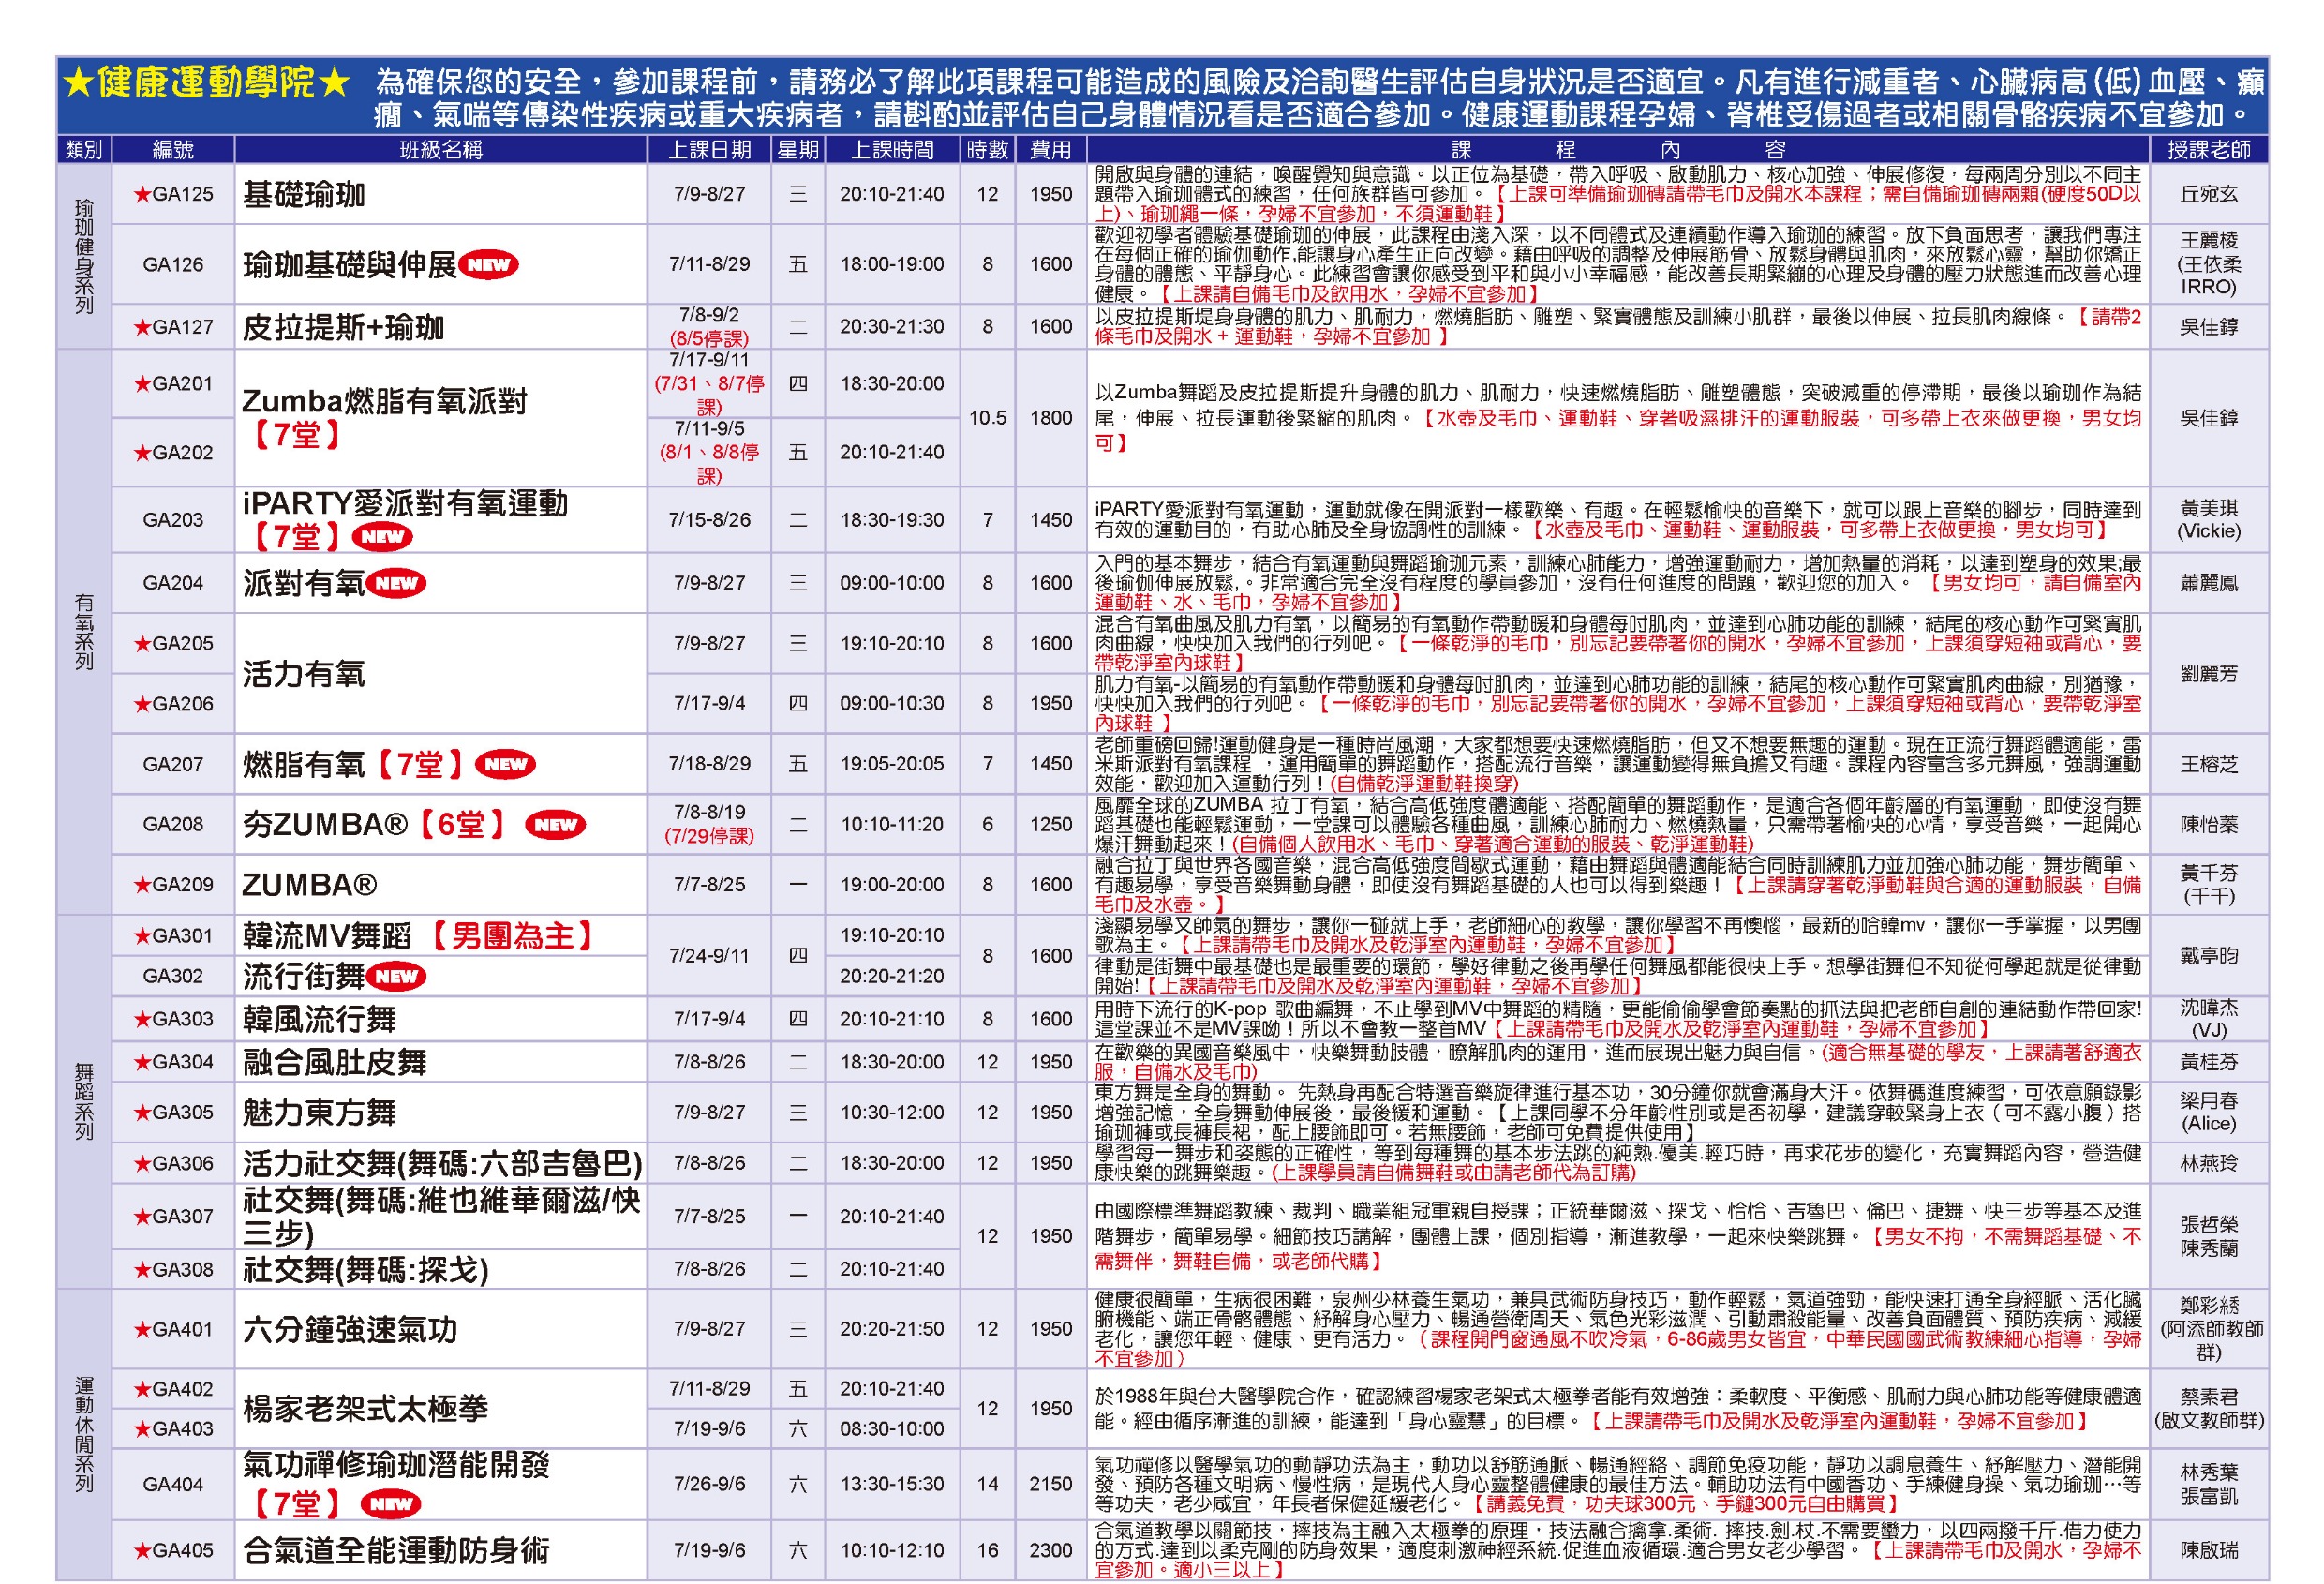Image resolution: width=2324 pixels, height=1584 pixels.
Task: Click the 編號 column header
Action: 173,150
